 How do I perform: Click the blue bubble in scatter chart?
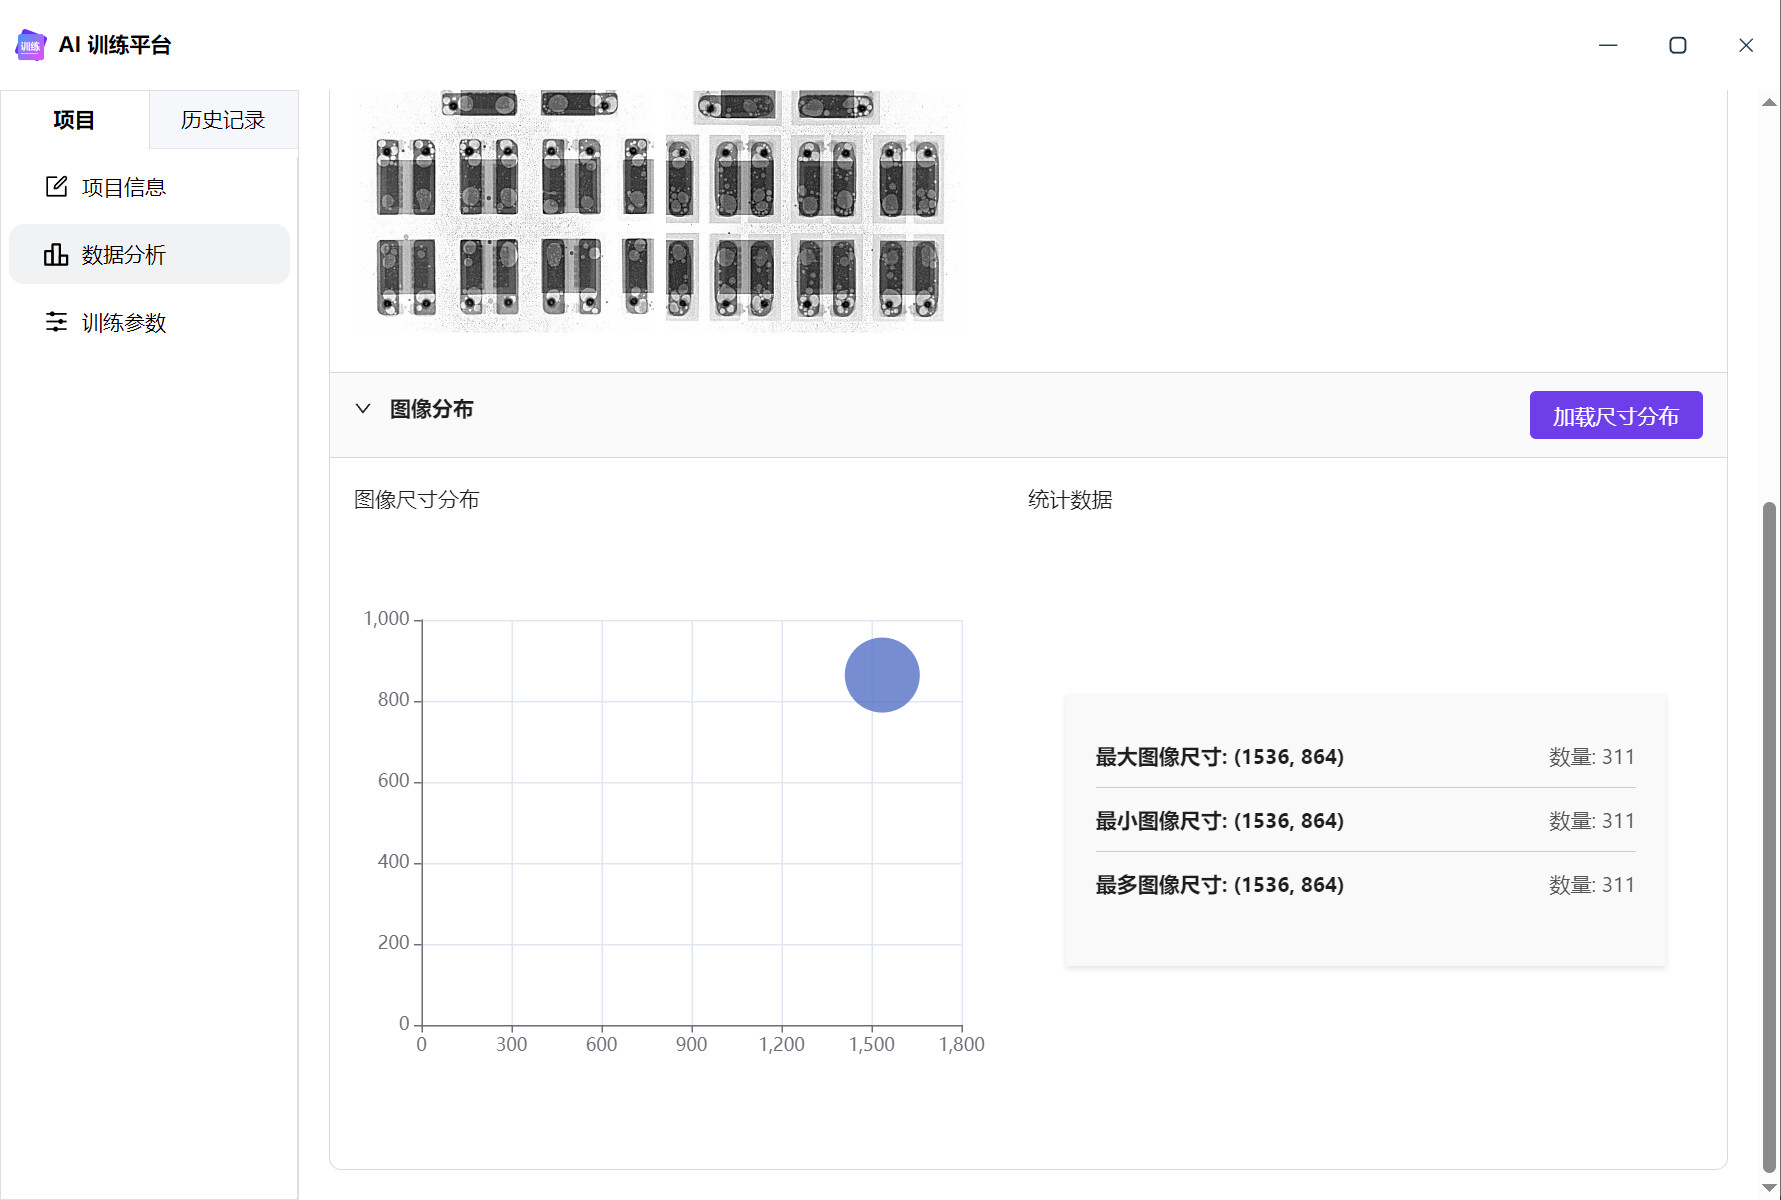point(882,675)
